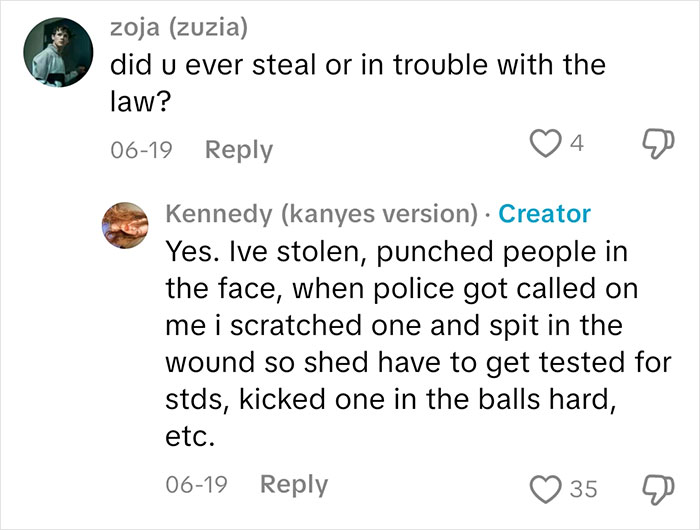
Task: Click the 06-19 date on zoja's comment
Action: 142,150
